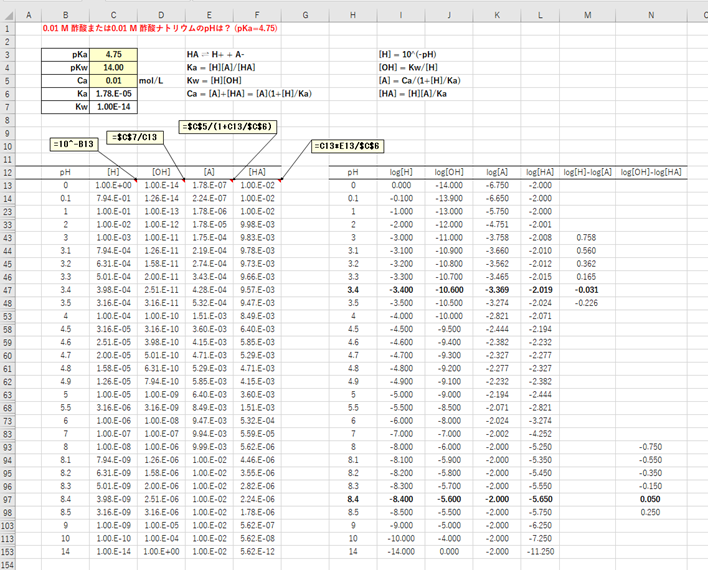The height and width of the screenshot is (570, 708).
Task: Click value -0.750 in column N
Action: (x=650, y=448)
